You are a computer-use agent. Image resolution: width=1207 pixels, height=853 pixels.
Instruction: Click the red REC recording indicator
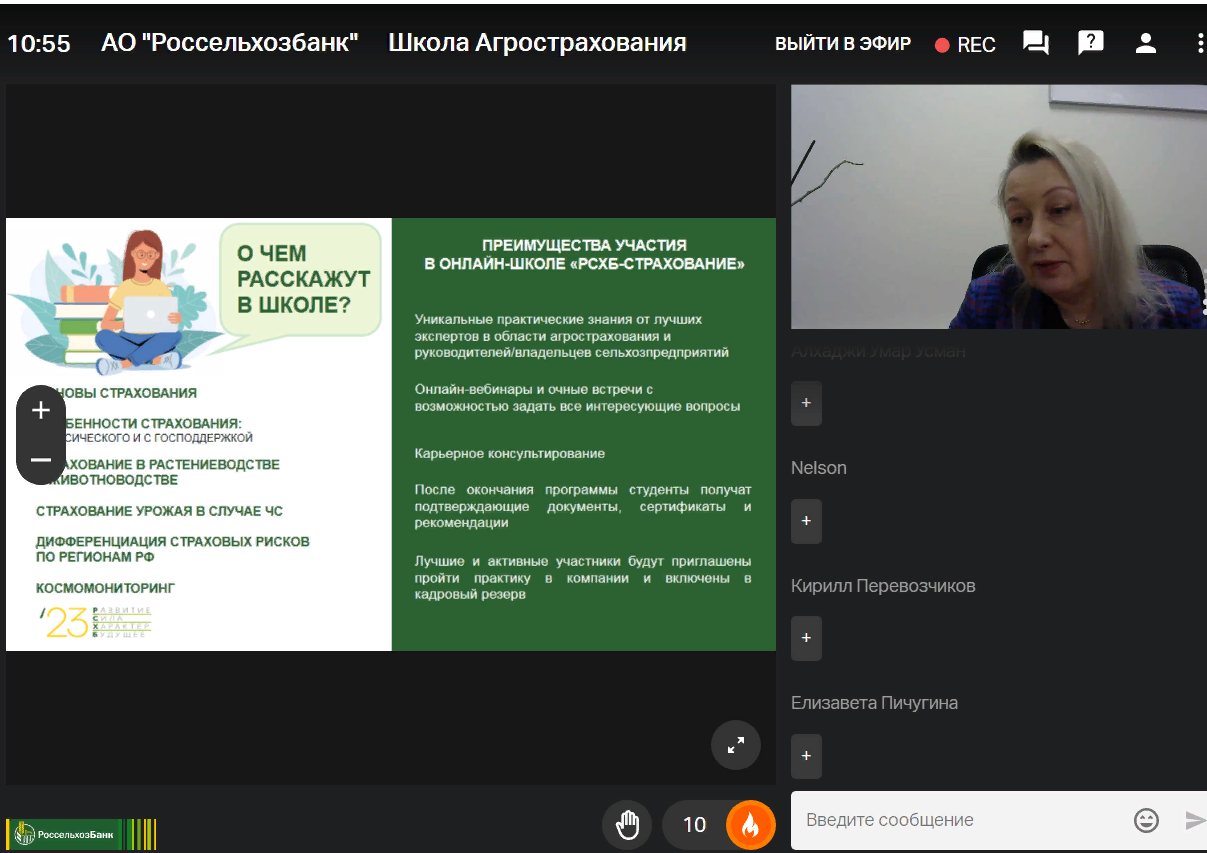coord(965,45)
